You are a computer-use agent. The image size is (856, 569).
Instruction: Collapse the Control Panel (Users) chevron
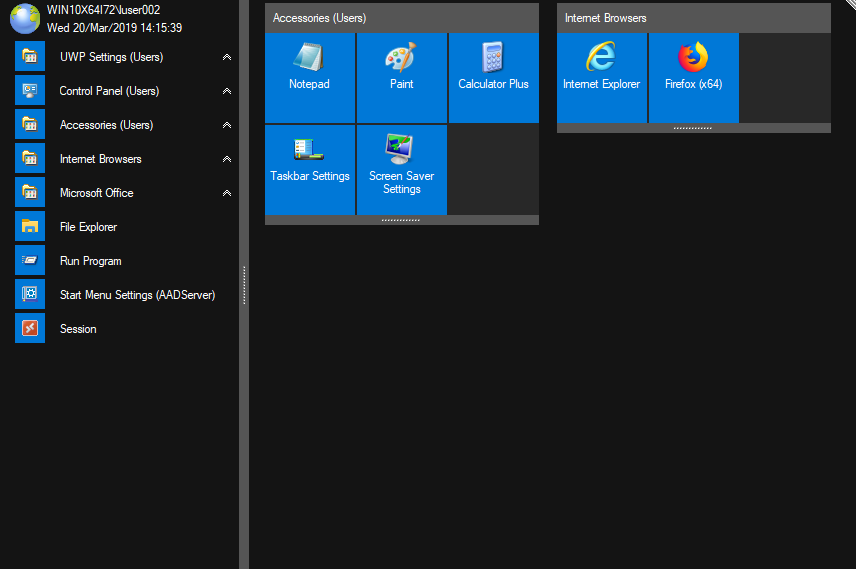pyautogui.click(x=227, y=92)
